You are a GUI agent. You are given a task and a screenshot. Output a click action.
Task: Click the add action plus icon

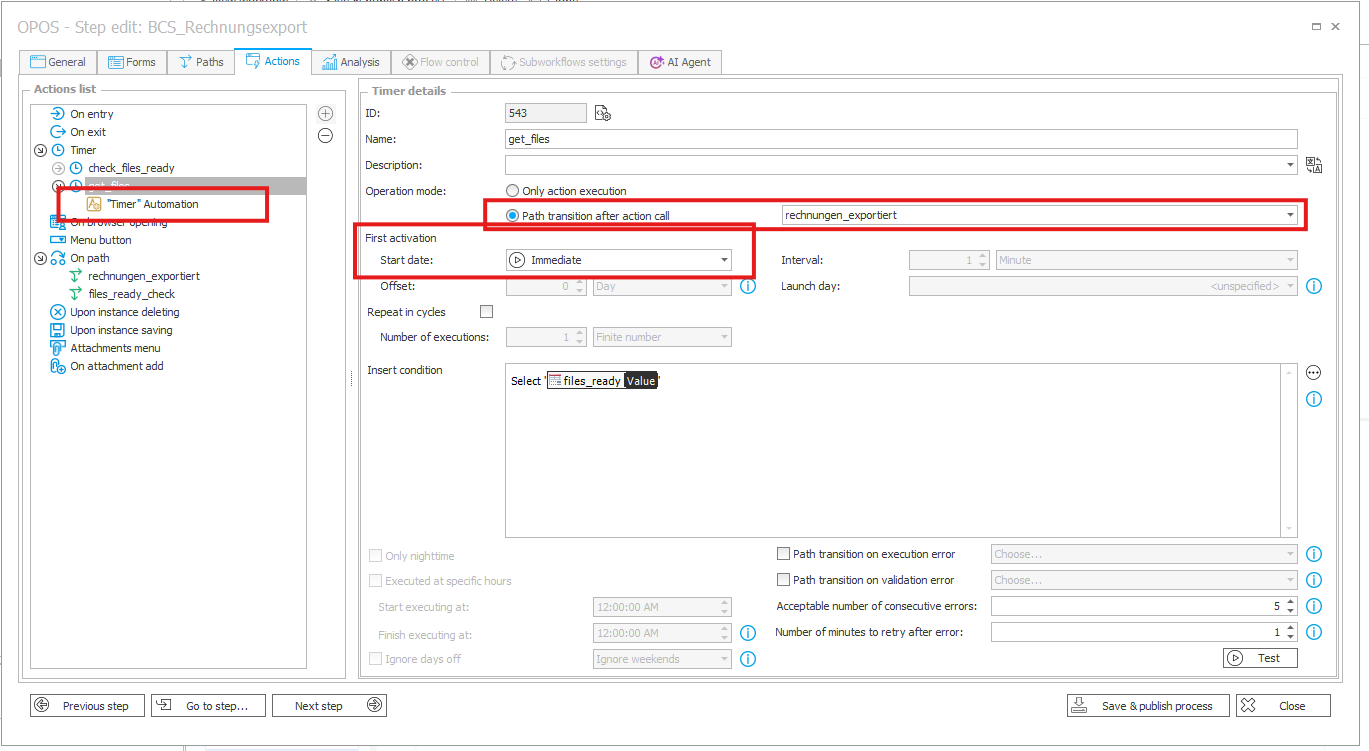pyautogui.click(x=325, y=114)
